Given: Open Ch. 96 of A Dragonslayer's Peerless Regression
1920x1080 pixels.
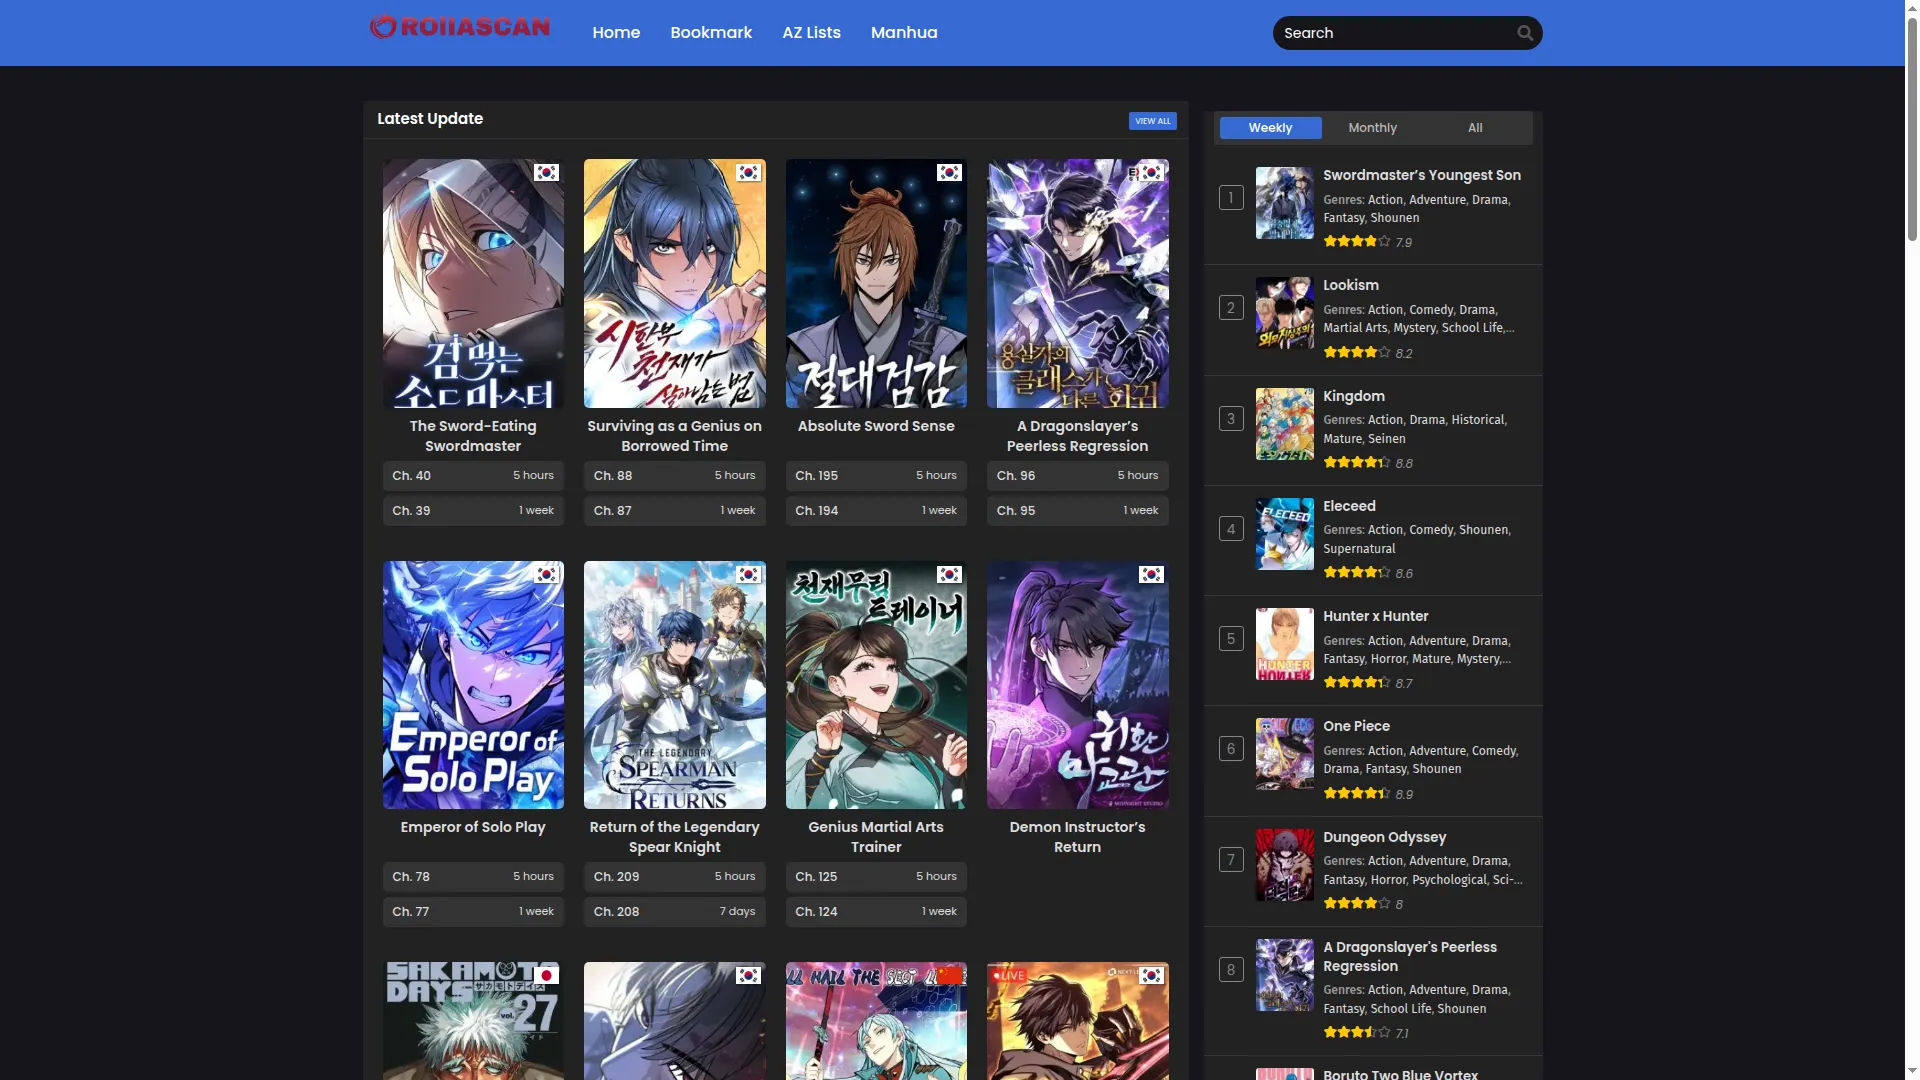Looking at the screenshot, I should 1078,476.
